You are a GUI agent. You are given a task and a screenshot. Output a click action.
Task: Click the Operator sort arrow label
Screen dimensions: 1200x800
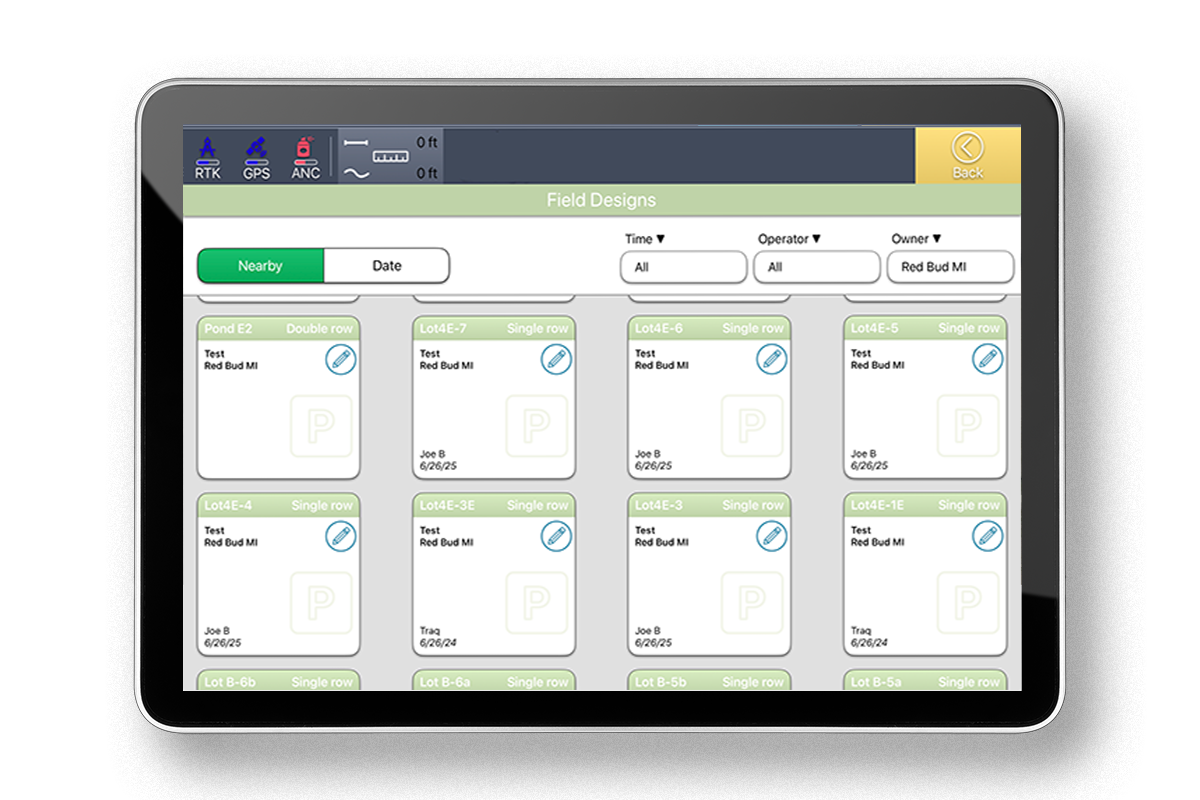[790, 239]
